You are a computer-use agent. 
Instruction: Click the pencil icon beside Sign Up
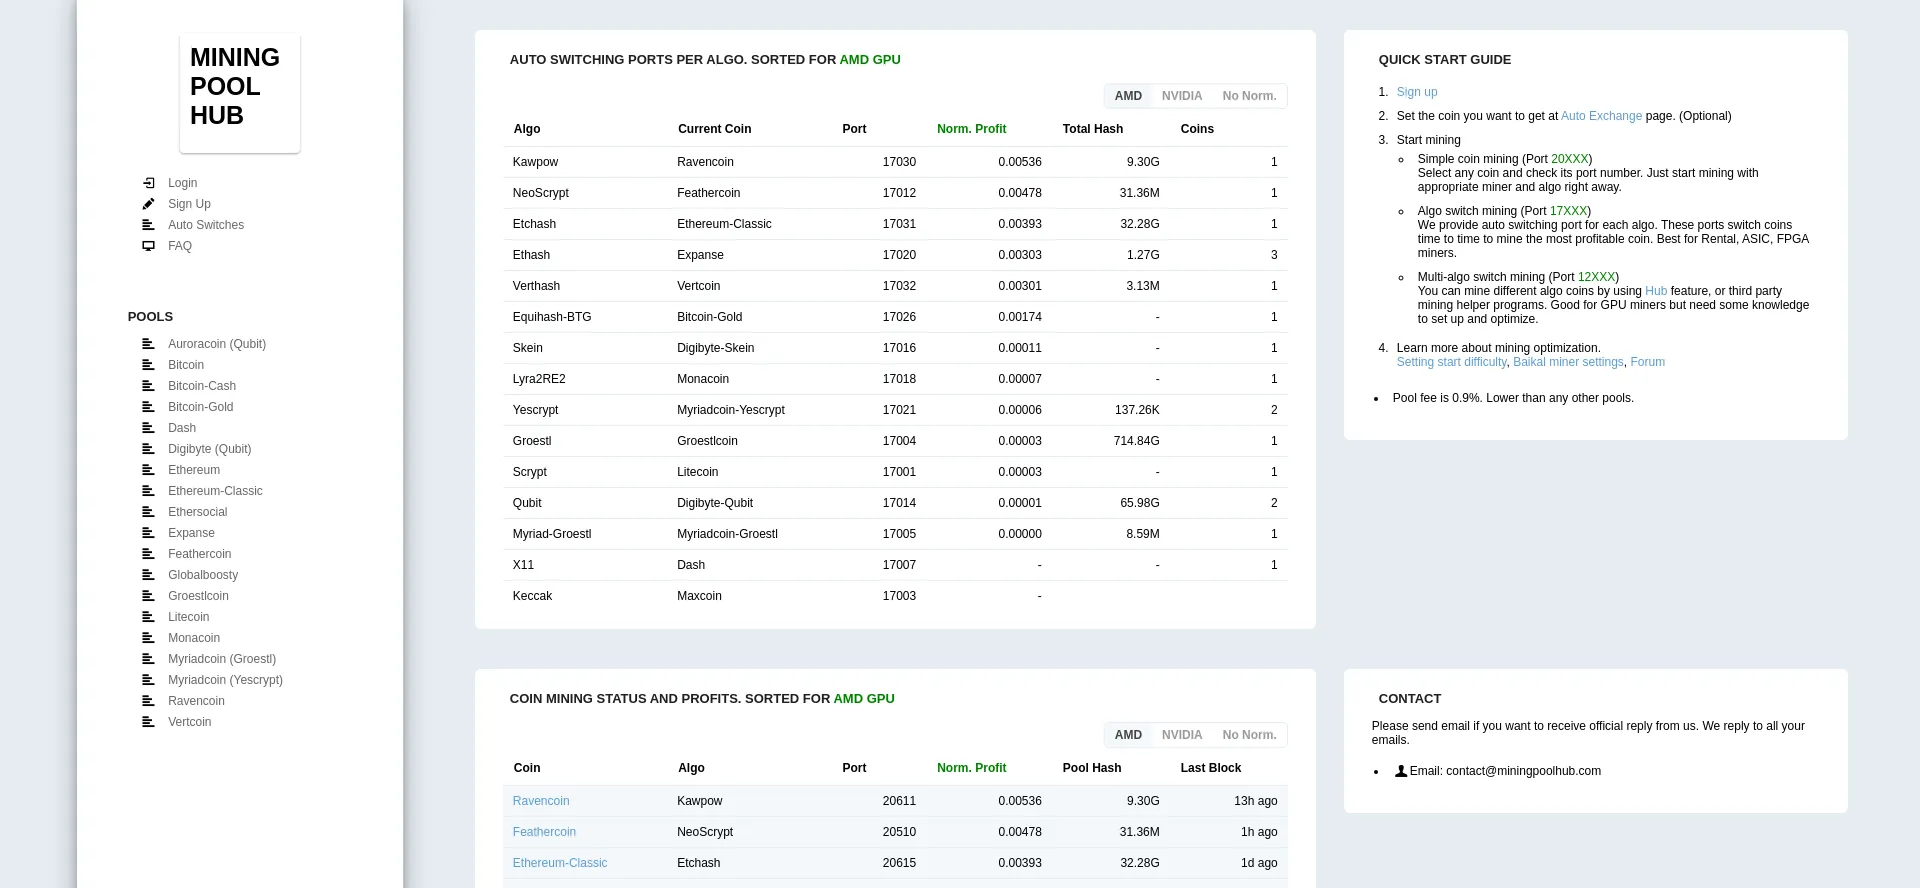[149, 204]
